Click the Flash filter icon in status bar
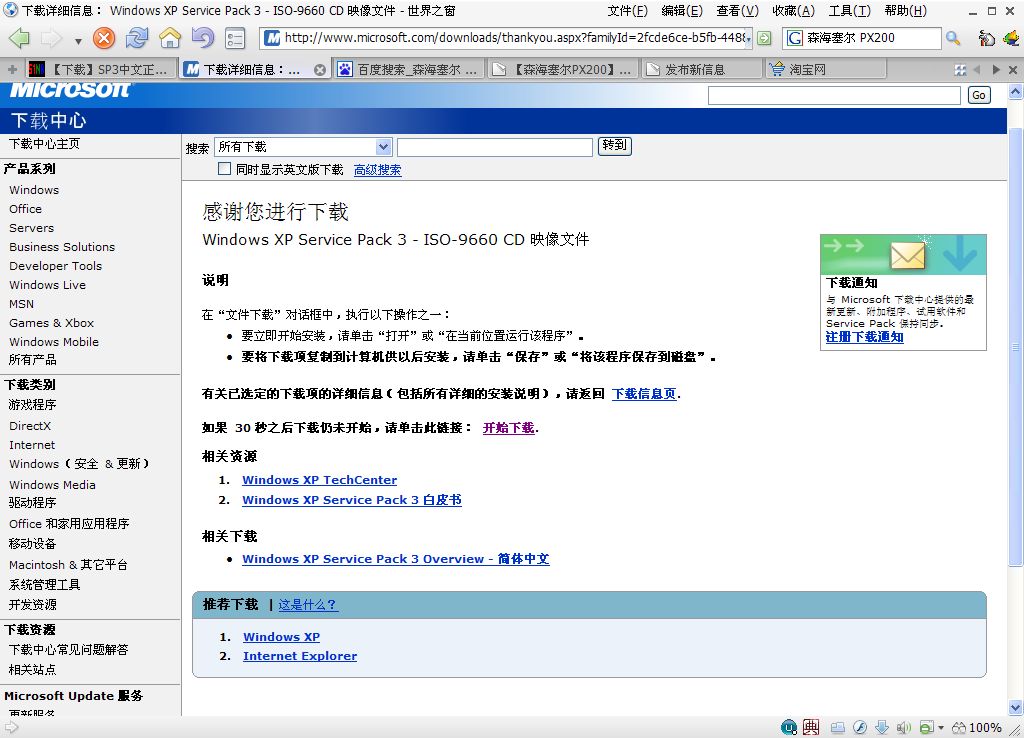 click(x=860, y=727)
